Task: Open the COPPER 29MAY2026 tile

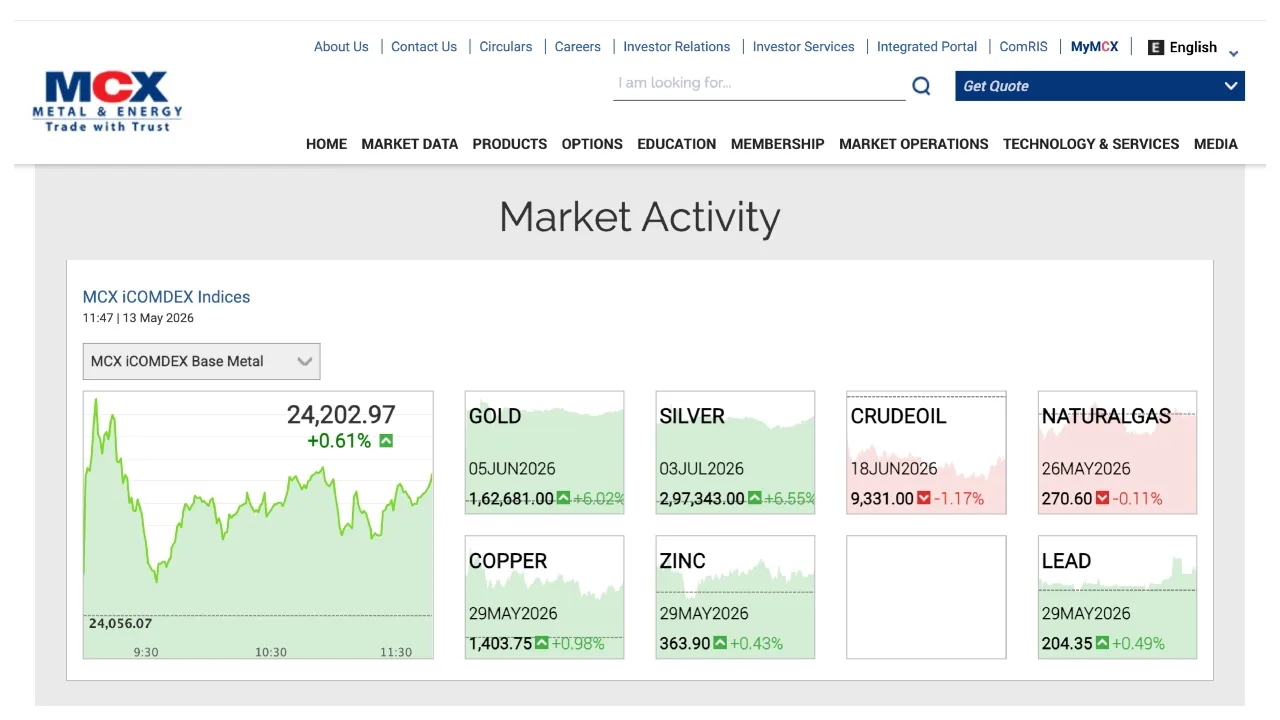Action: tap(545, 597)
